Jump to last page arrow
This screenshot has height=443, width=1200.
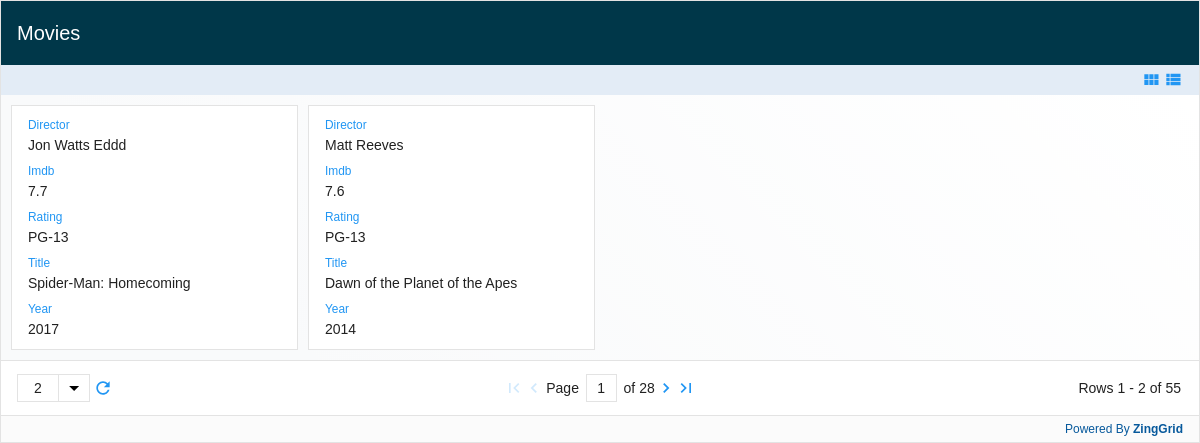coord(686,388)
